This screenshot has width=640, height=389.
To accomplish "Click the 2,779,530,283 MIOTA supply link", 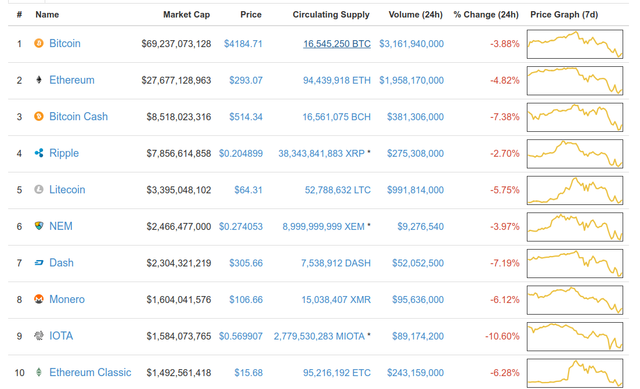I will 319,336.
